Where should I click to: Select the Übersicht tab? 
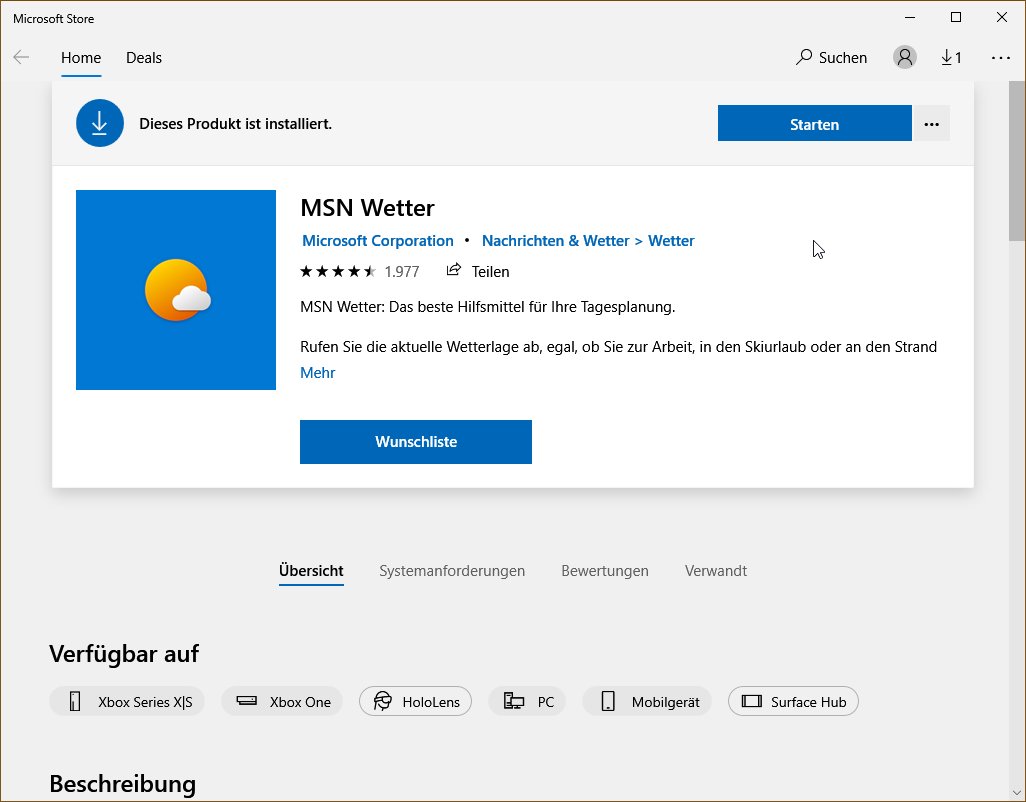click(311, 571)
